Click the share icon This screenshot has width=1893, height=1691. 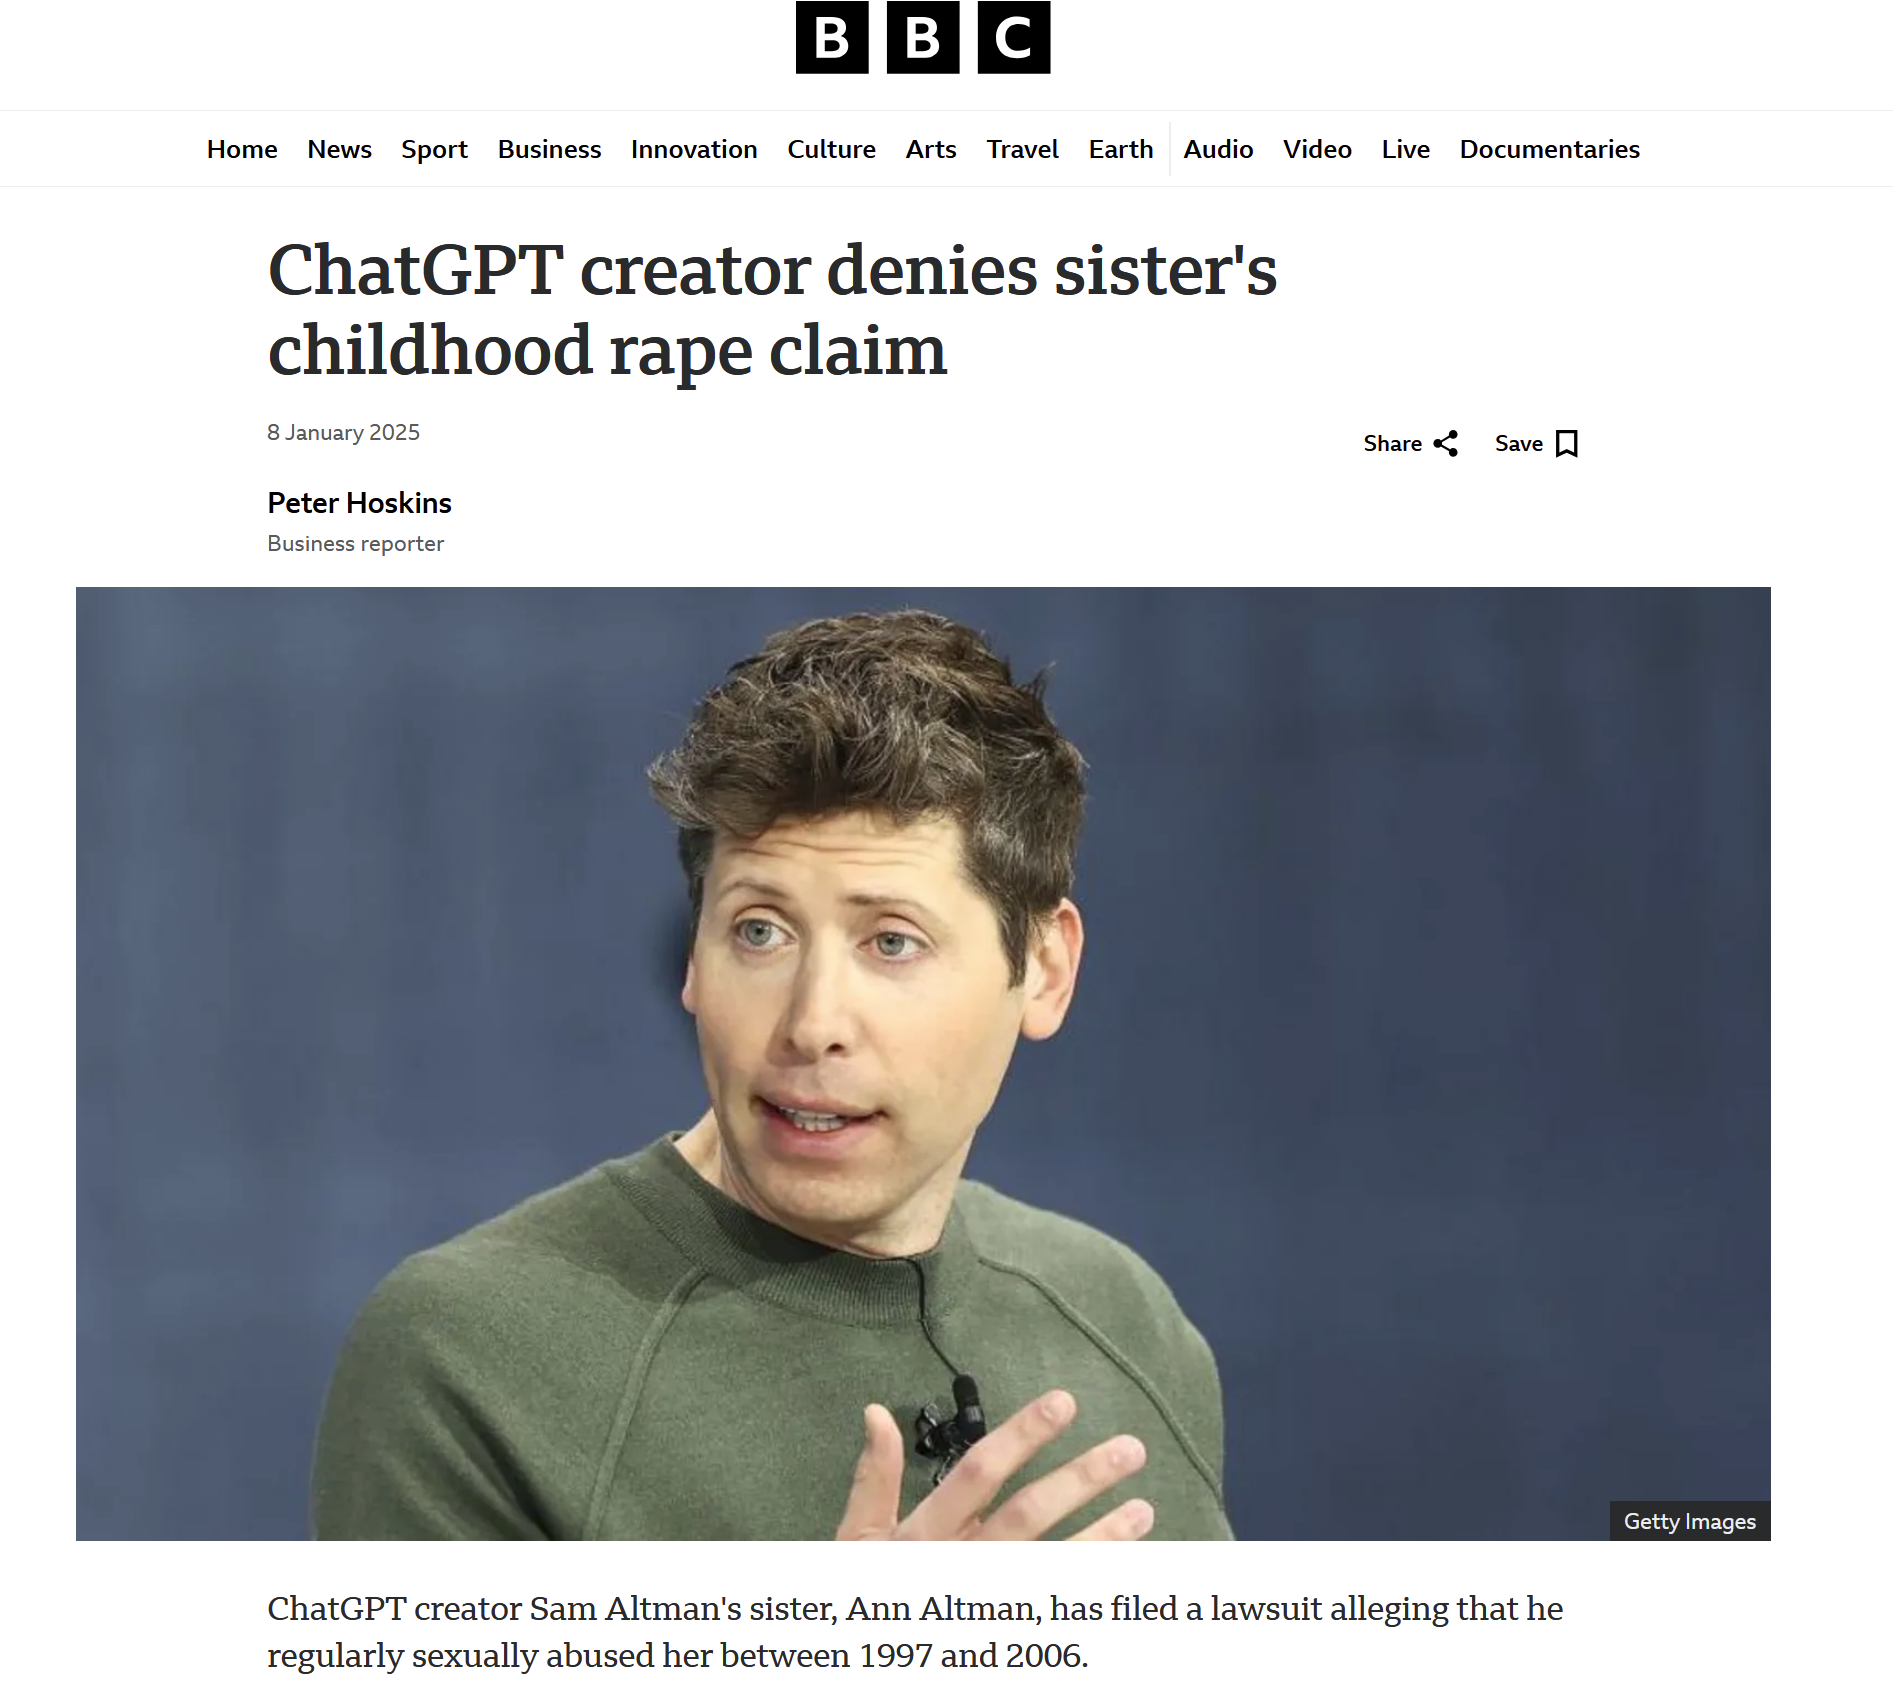(1445, 443)
